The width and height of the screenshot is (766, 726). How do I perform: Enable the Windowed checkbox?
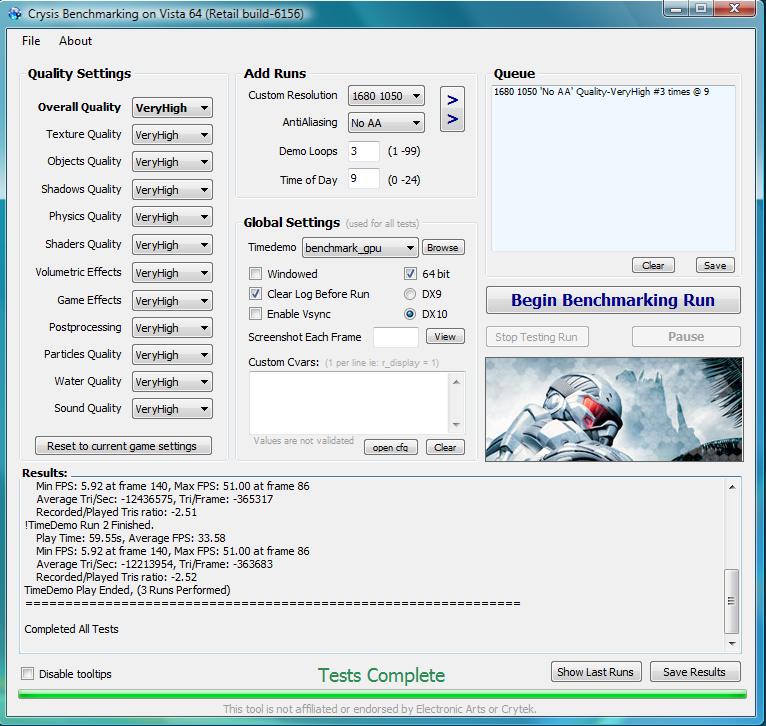255,274
